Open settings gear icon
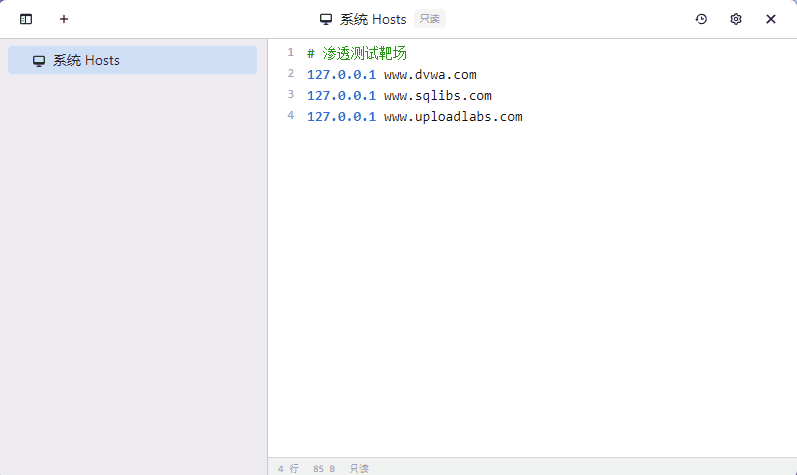 [735, 19]
